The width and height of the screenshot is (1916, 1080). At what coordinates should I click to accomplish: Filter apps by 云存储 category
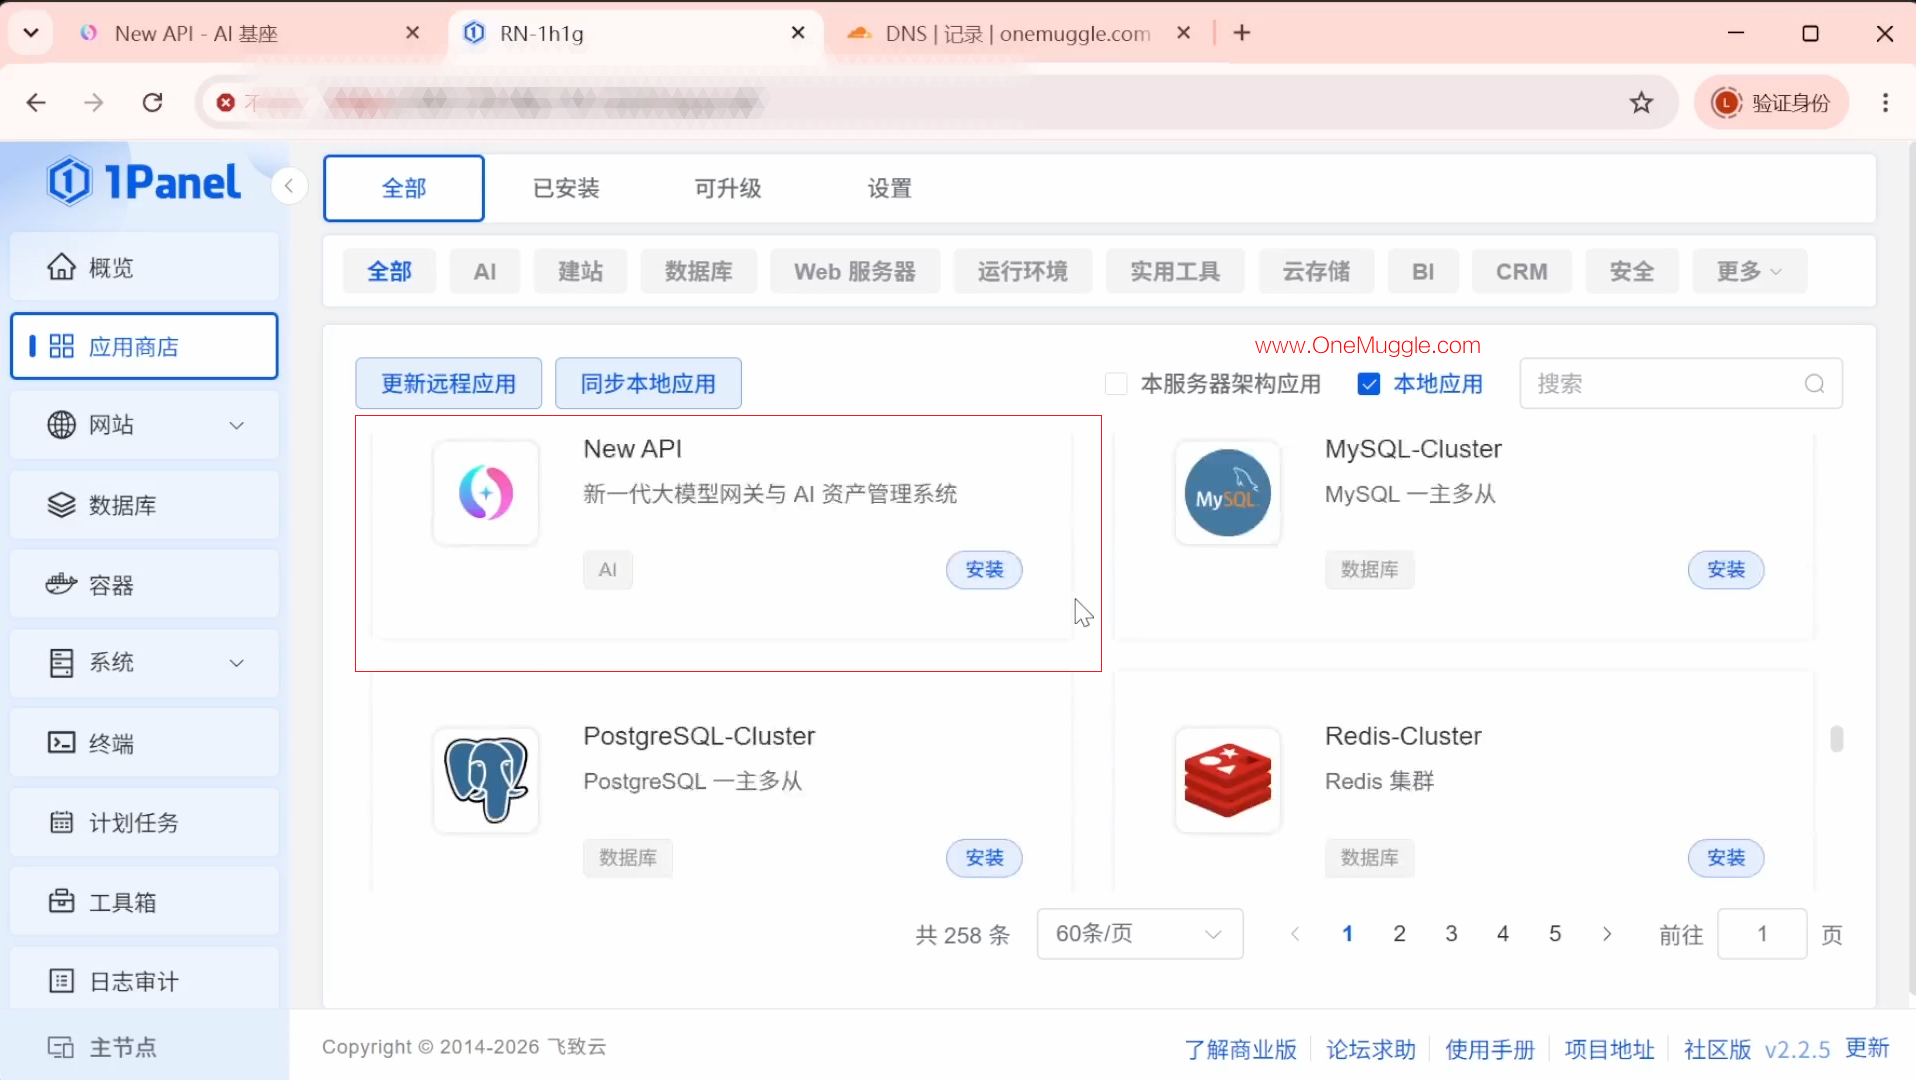pyautogui.click(x=1316, y=271)
